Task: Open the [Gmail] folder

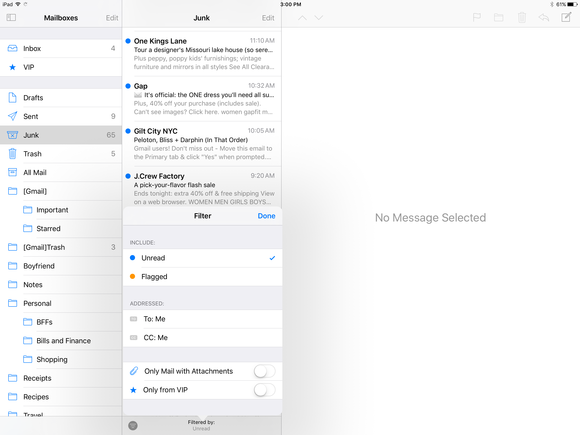Action: coord(61,191)
